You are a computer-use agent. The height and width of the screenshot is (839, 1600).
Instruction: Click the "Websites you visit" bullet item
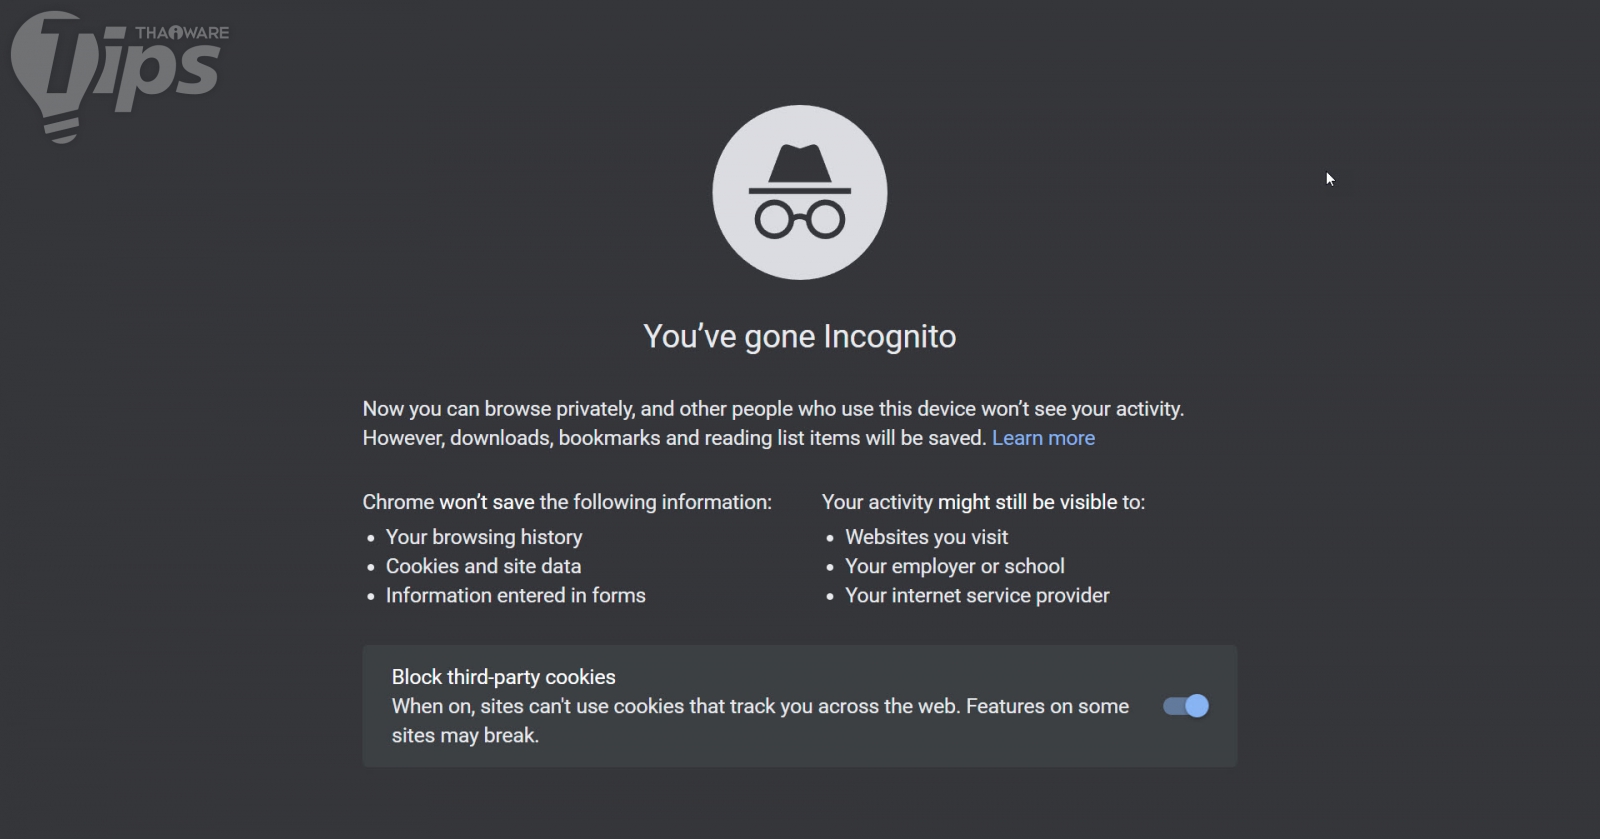[926, 537]
